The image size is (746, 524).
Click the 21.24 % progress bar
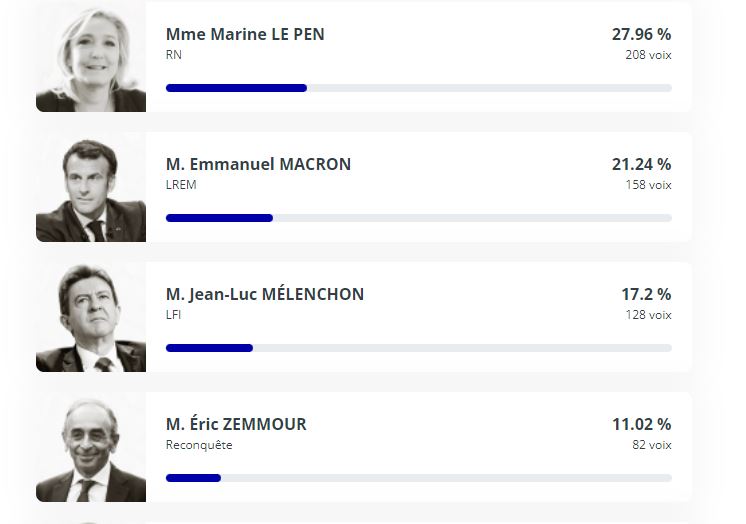point(419,218)
